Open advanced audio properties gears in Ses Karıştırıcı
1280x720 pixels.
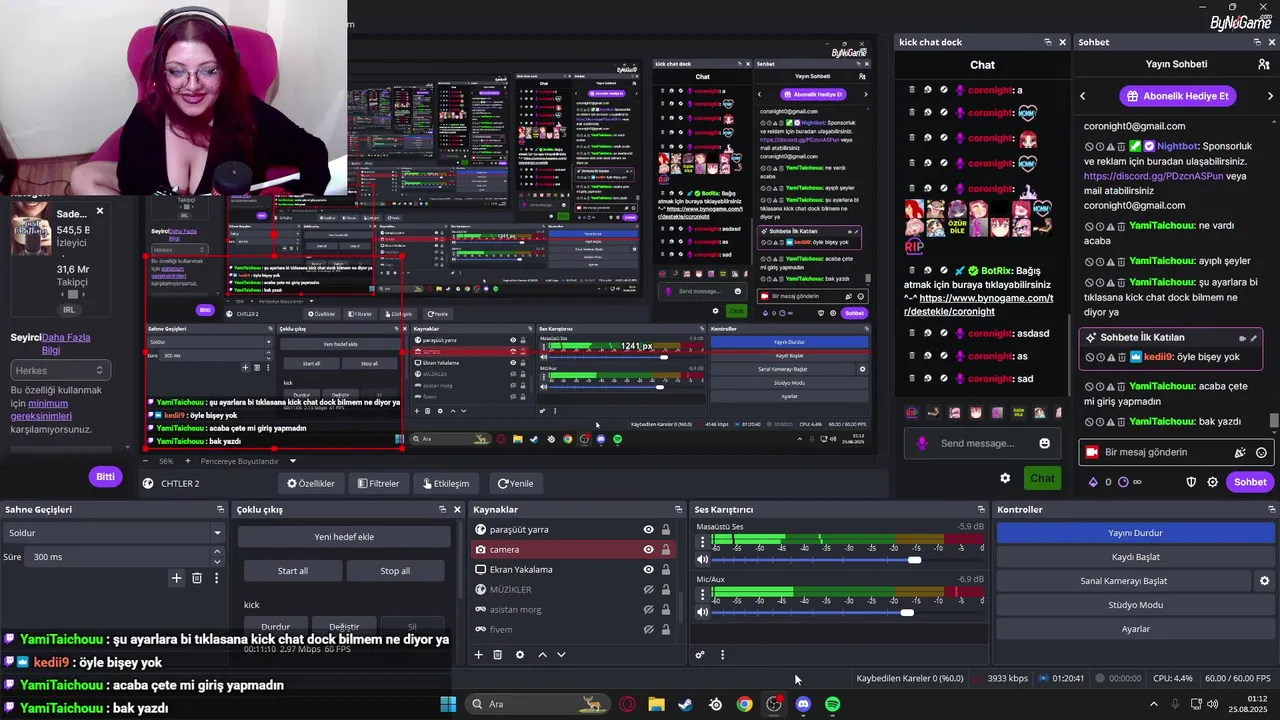tap(700, 655)
